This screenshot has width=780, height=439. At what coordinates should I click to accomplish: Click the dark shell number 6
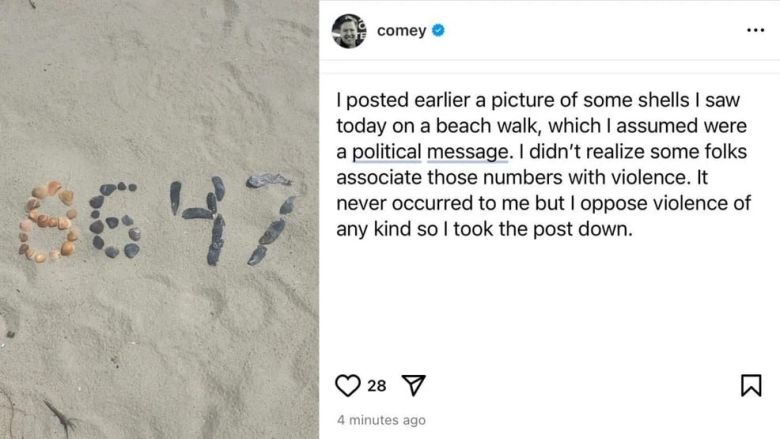click(x=115, y=220)
